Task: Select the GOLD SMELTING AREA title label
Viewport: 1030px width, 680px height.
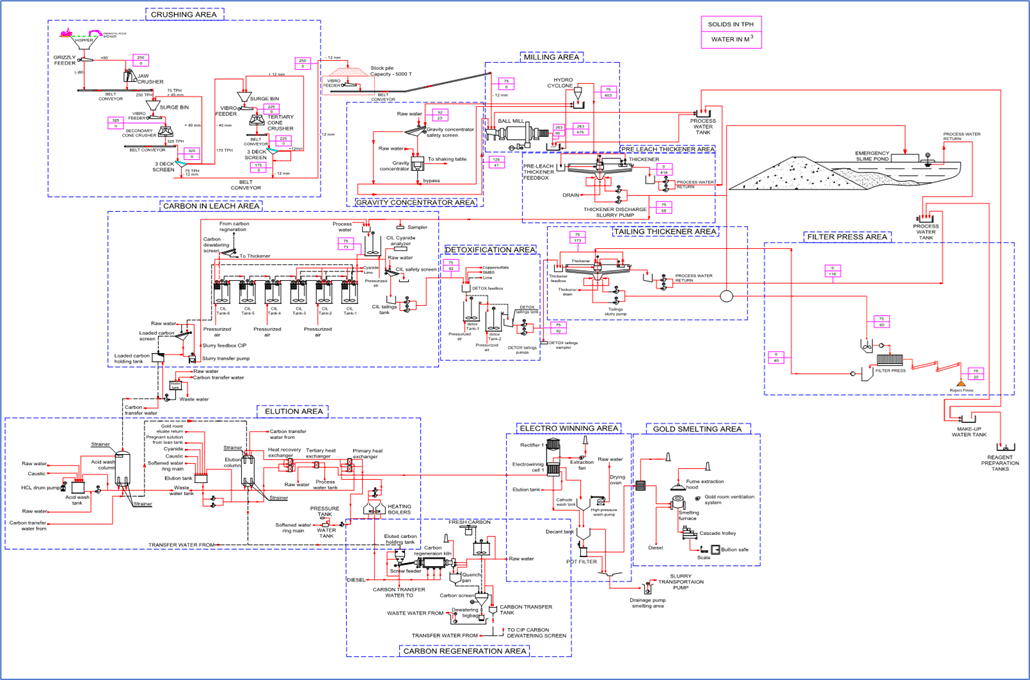Action: tap(697, 429)
